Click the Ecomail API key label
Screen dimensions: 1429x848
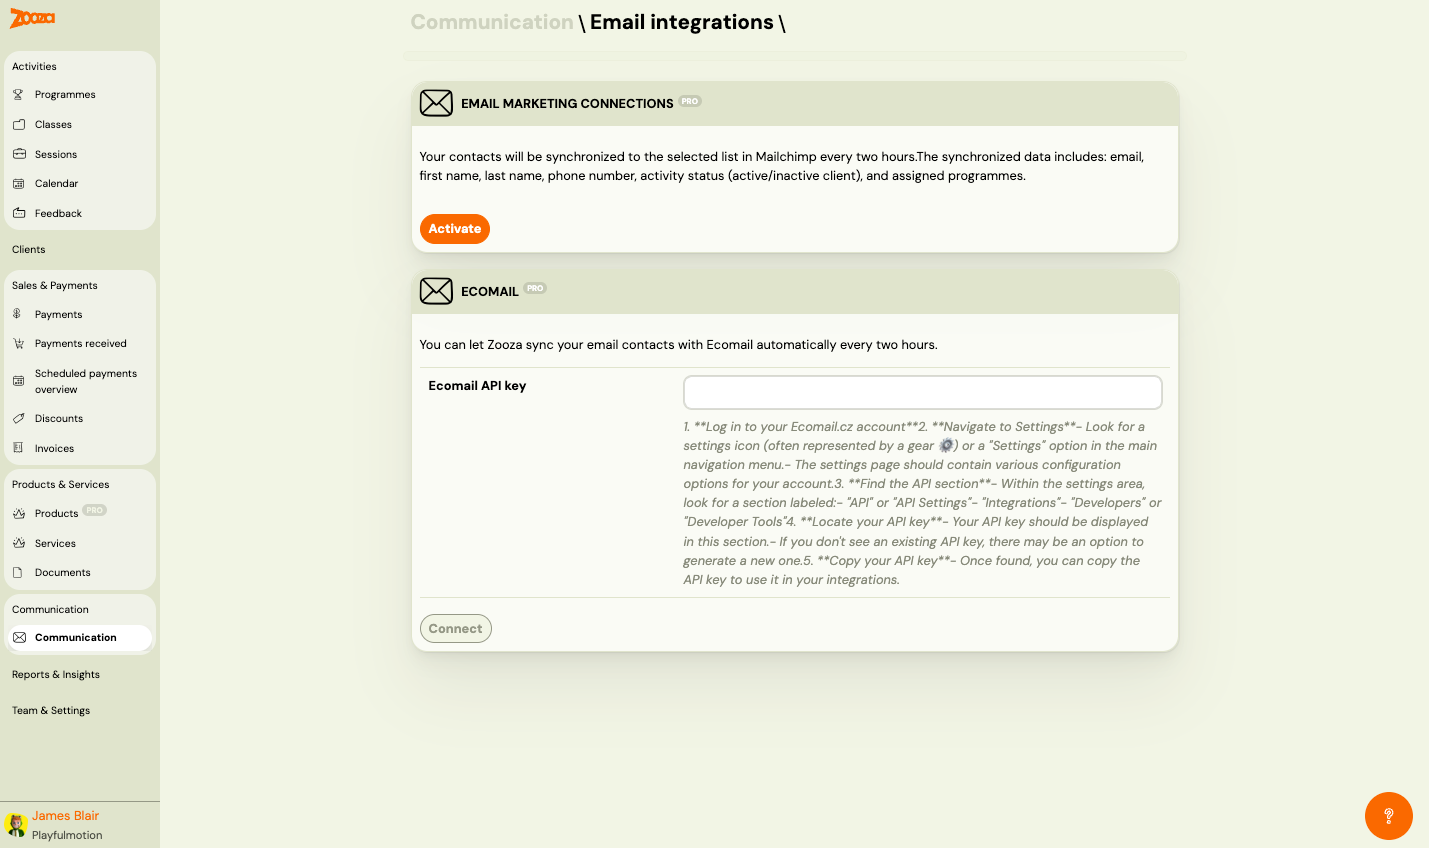click(x=477, y=386)
